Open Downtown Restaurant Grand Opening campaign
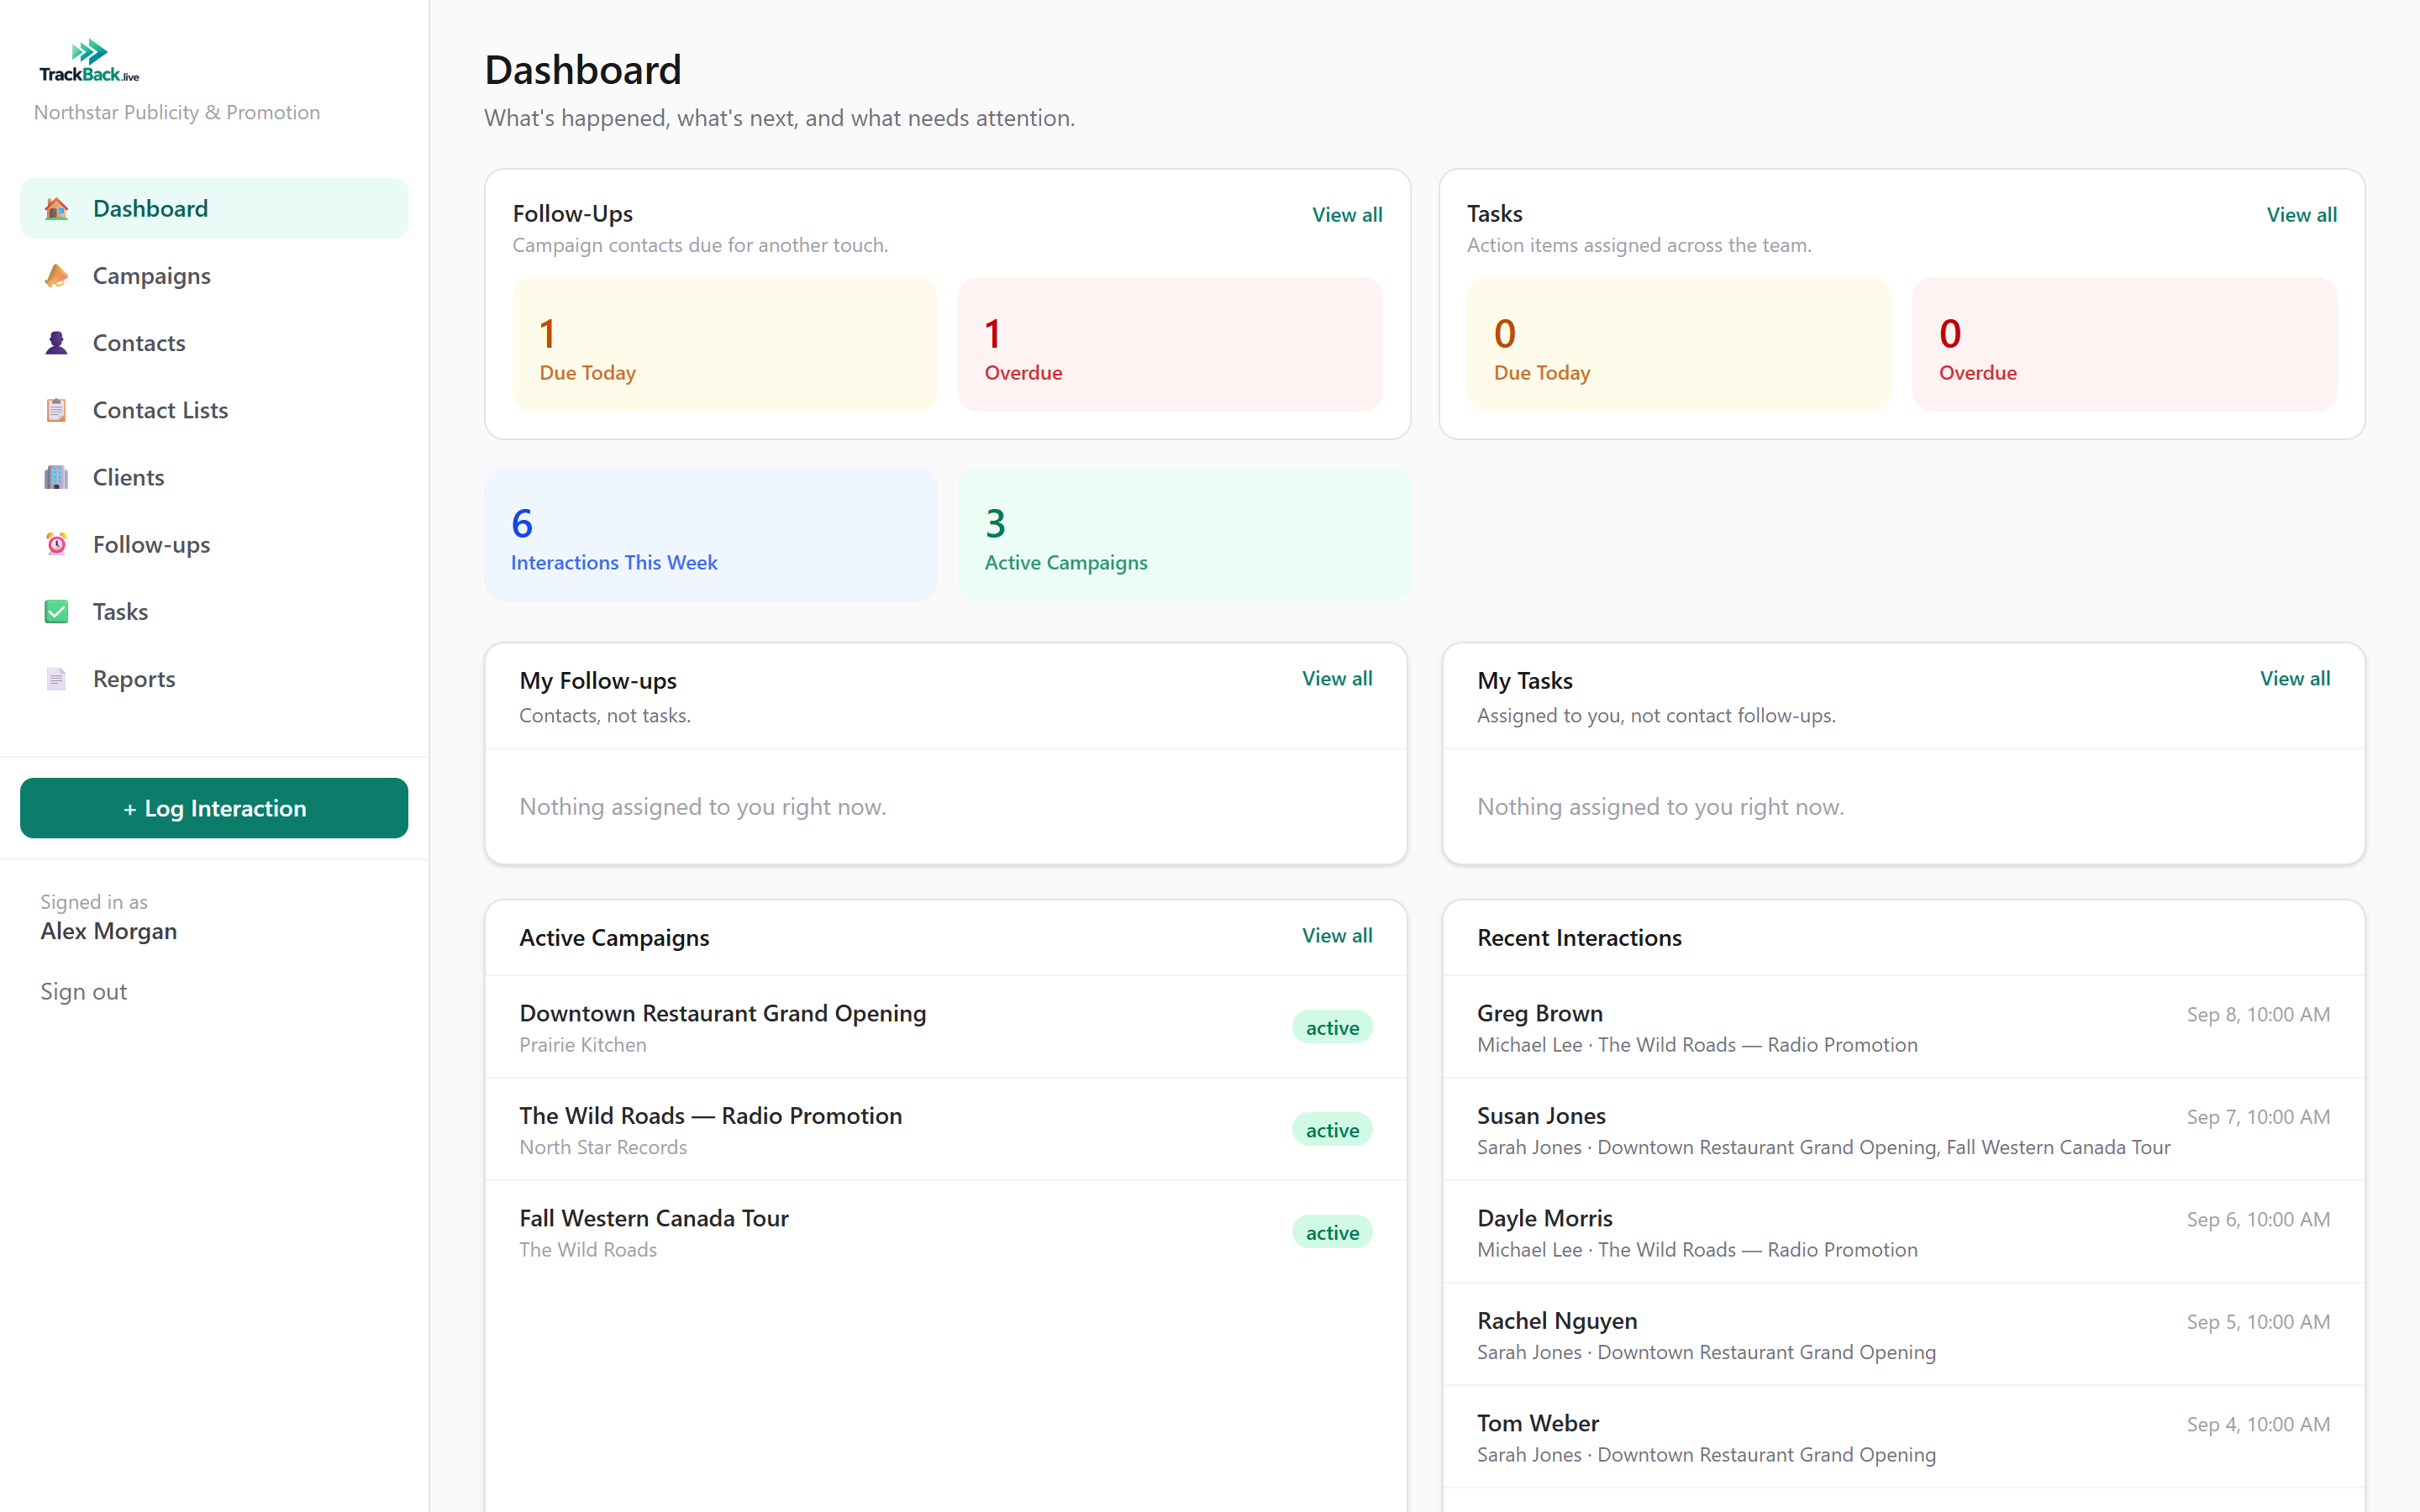Viewport: 2420px width, 1512px height. (946, 1027)
